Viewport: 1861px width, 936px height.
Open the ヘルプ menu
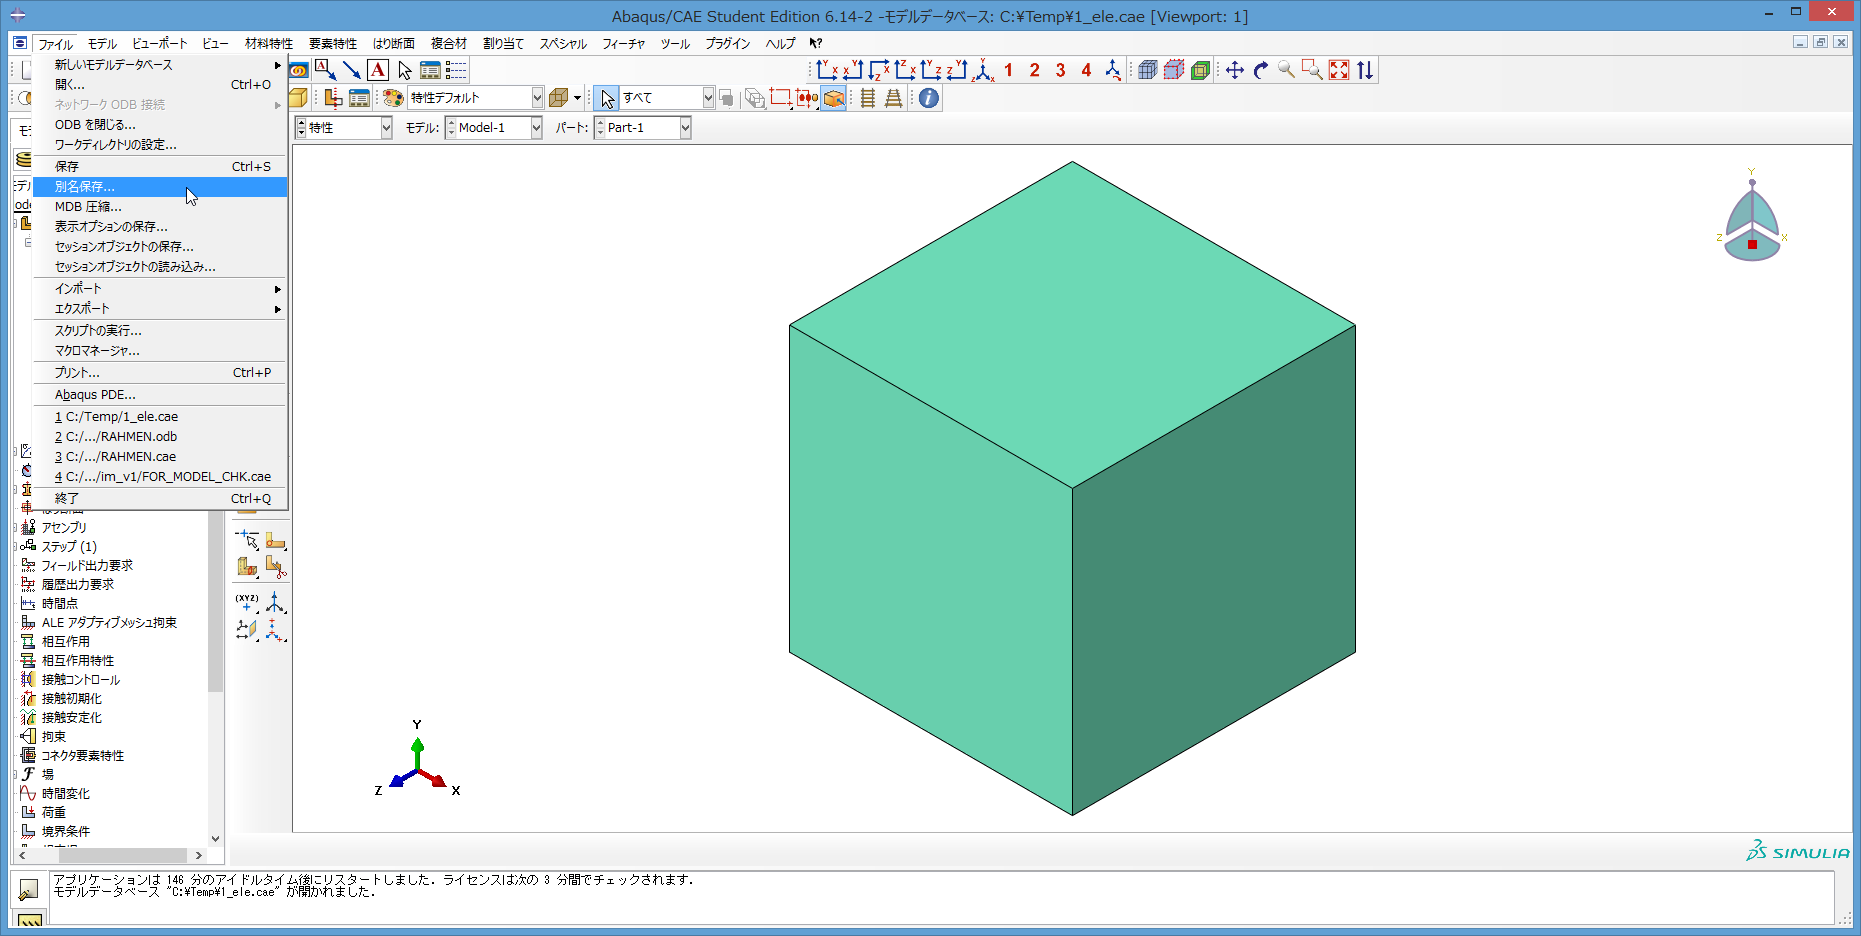point(780,44)
